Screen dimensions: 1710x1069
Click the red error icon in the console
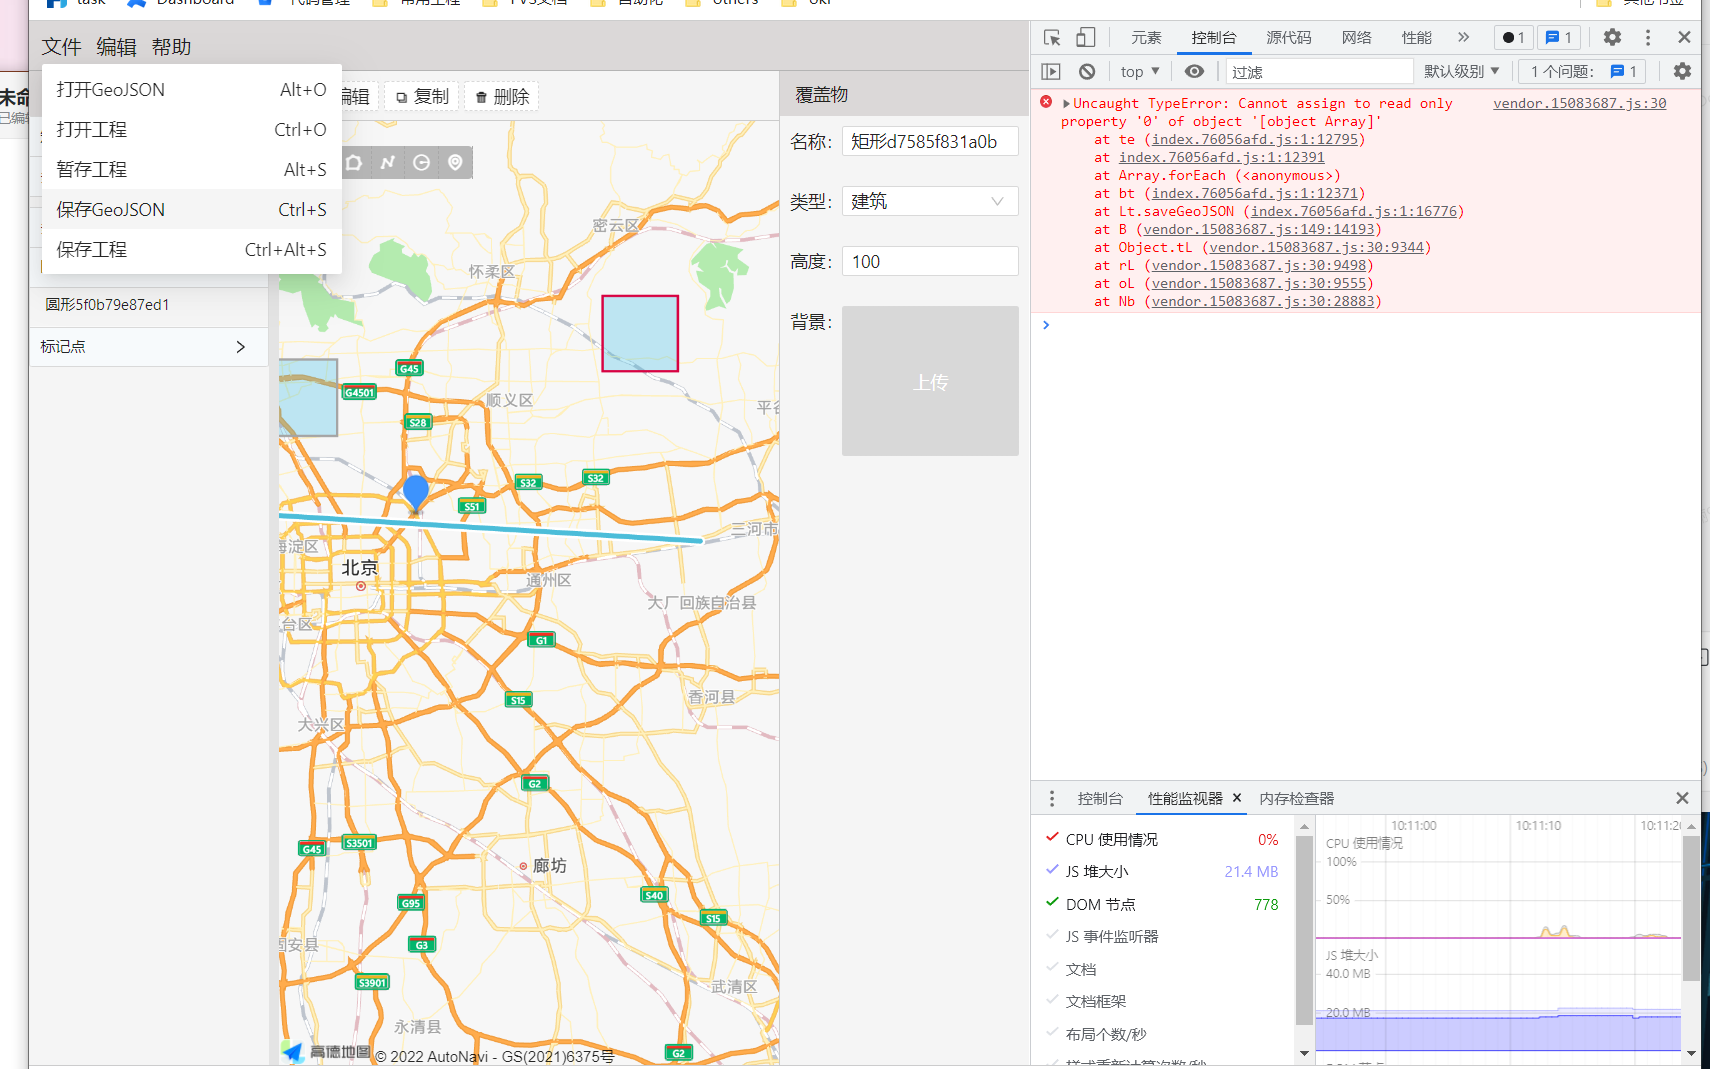(x=1046, y=102)
